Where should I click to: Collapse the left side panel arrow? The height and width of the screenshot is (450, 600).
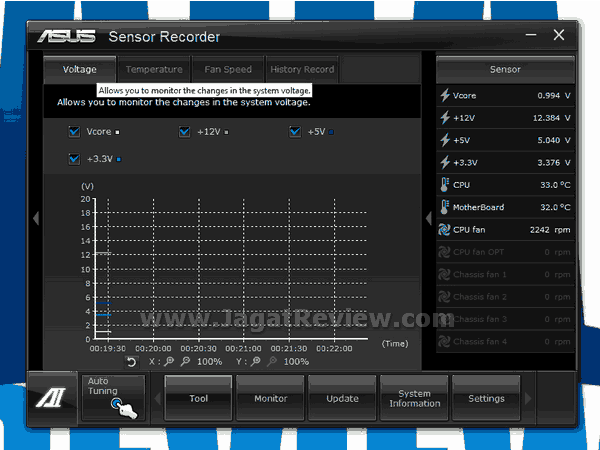pos(36,218)
